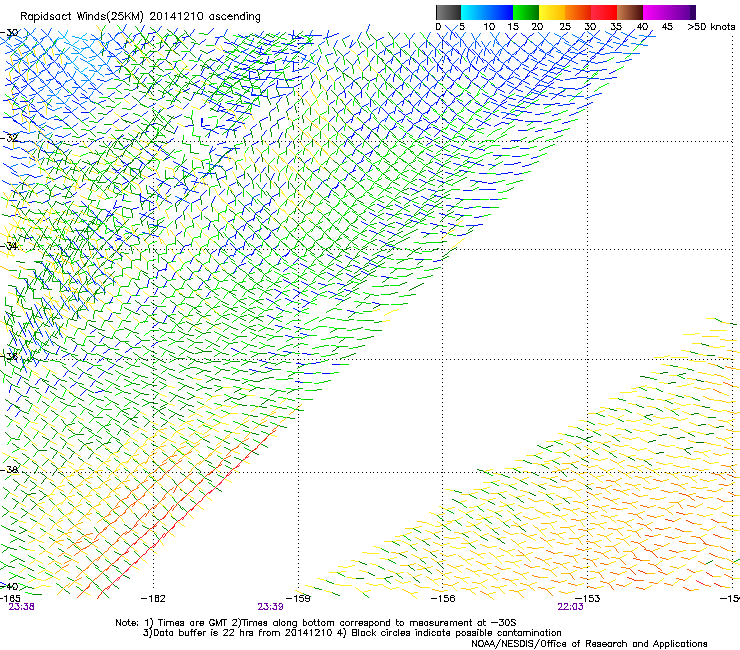The image size is (740, 650).
Task: Click the magenta-purple 40-50 knots legend color
Action: pyautogui.click(x=669, y=12)
